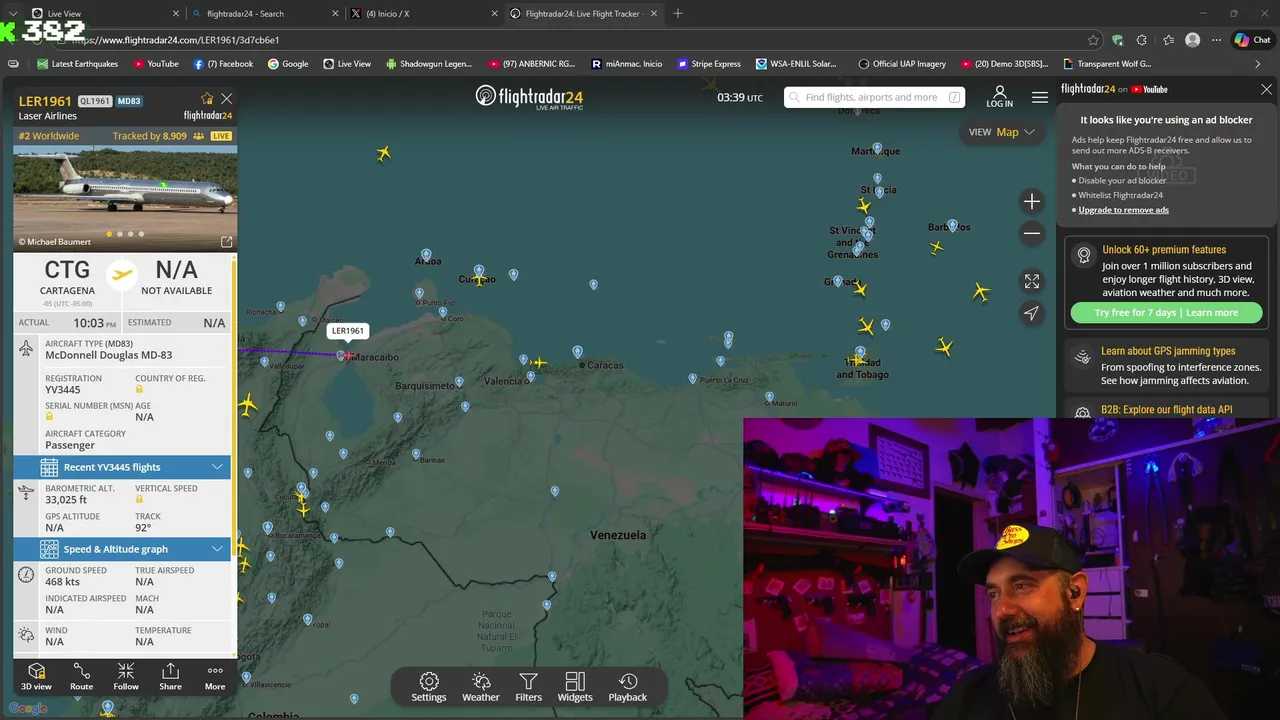Screen dimensions: 1280x720
Task: Open Latest Earthquakes bookmark
Action: tap(78, 64)
